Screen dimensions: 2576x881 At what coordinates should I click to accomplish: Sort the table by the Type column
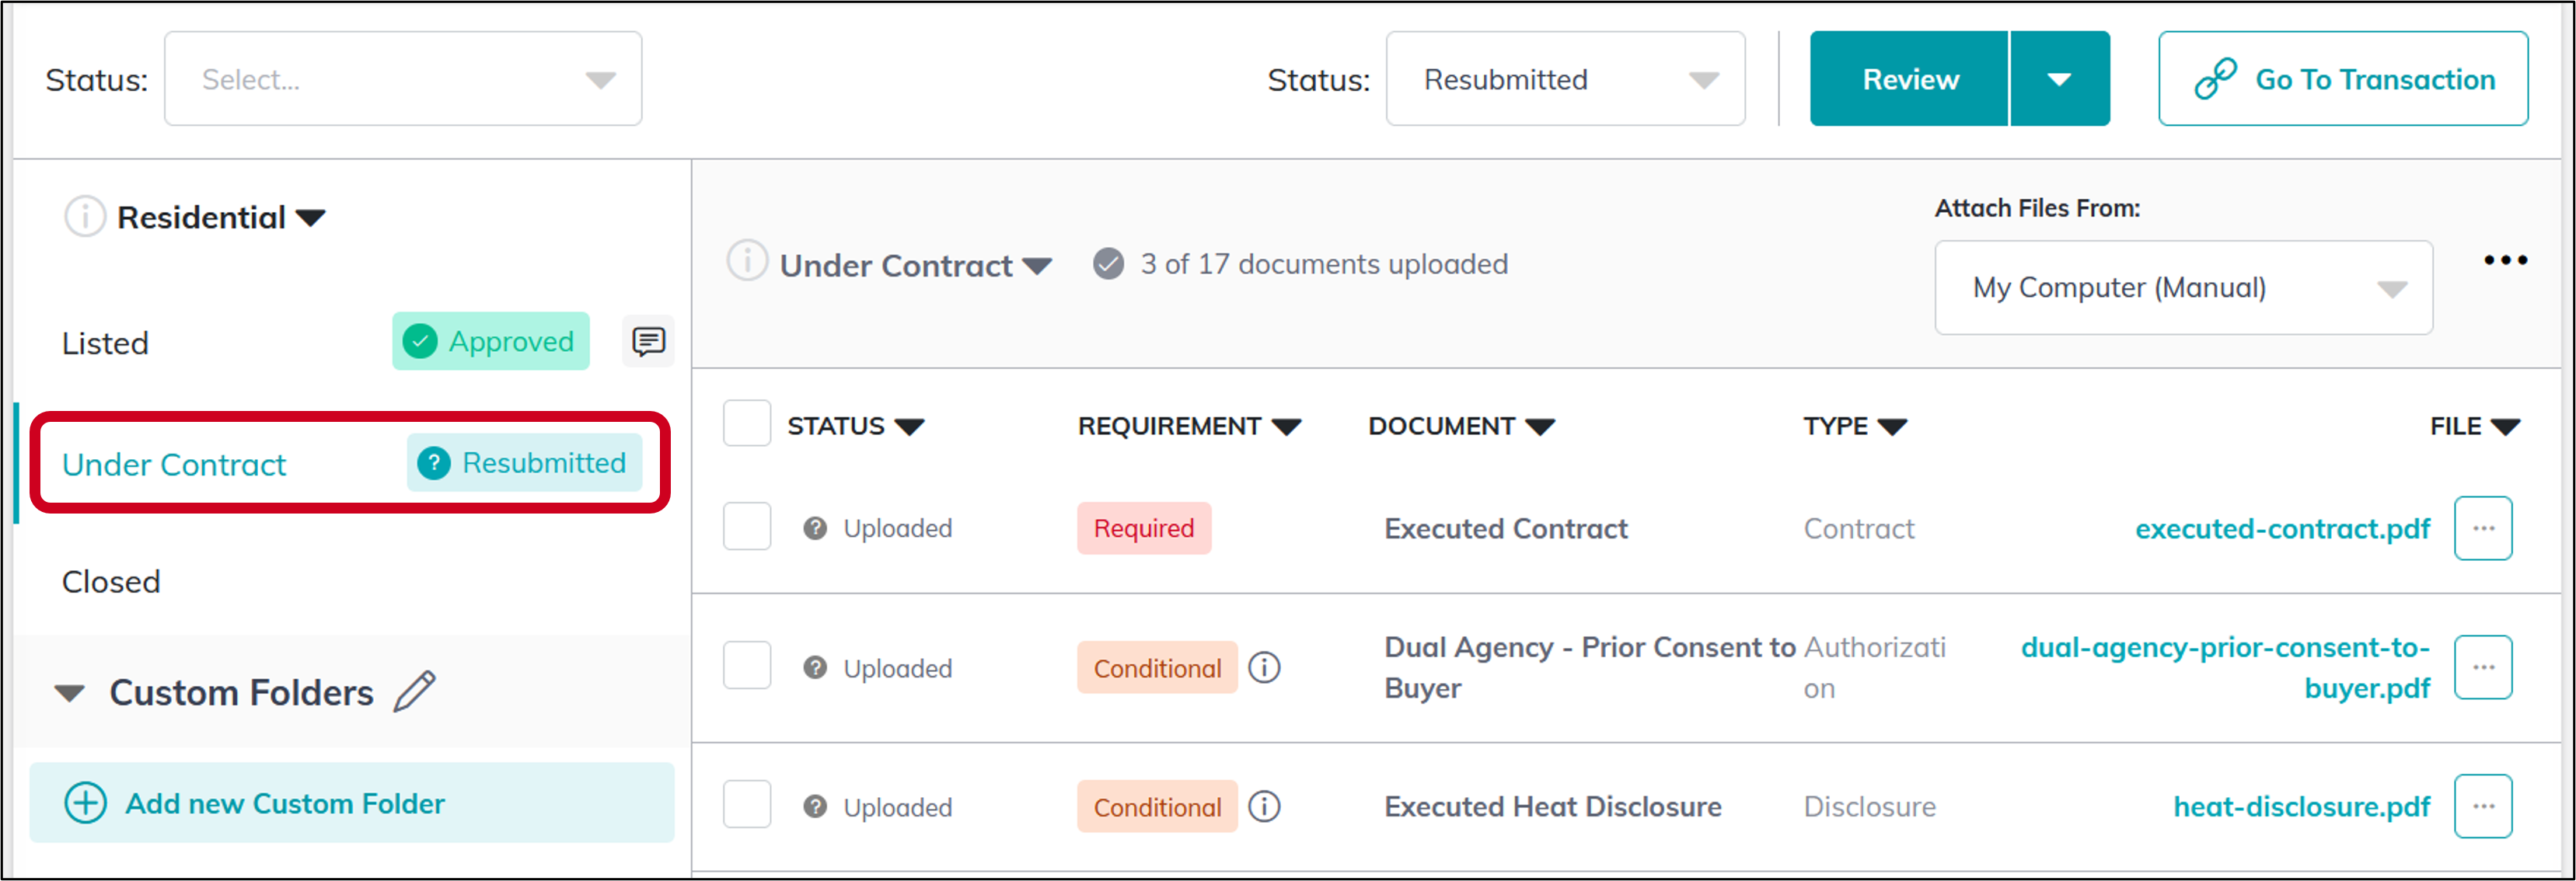coord(1856,424)
